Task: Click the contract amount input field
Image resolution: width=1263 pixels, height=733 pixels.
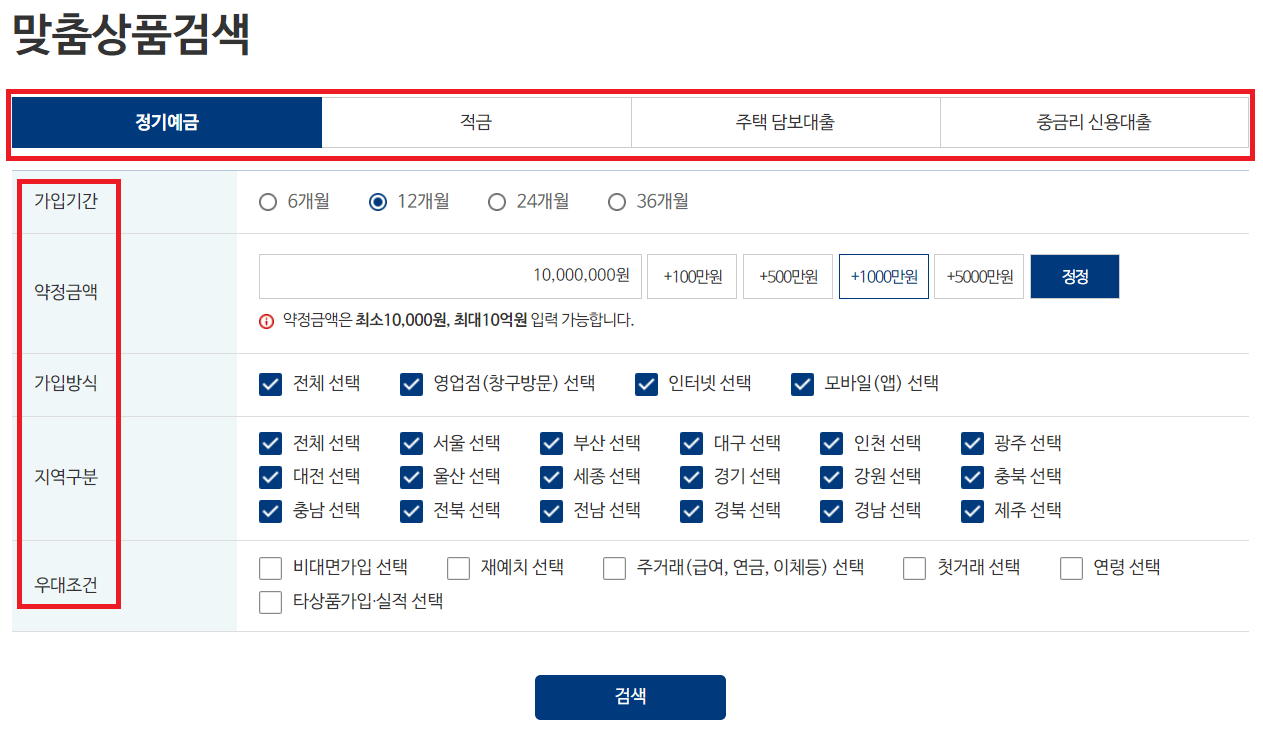Action: click(x=450, y=276)
